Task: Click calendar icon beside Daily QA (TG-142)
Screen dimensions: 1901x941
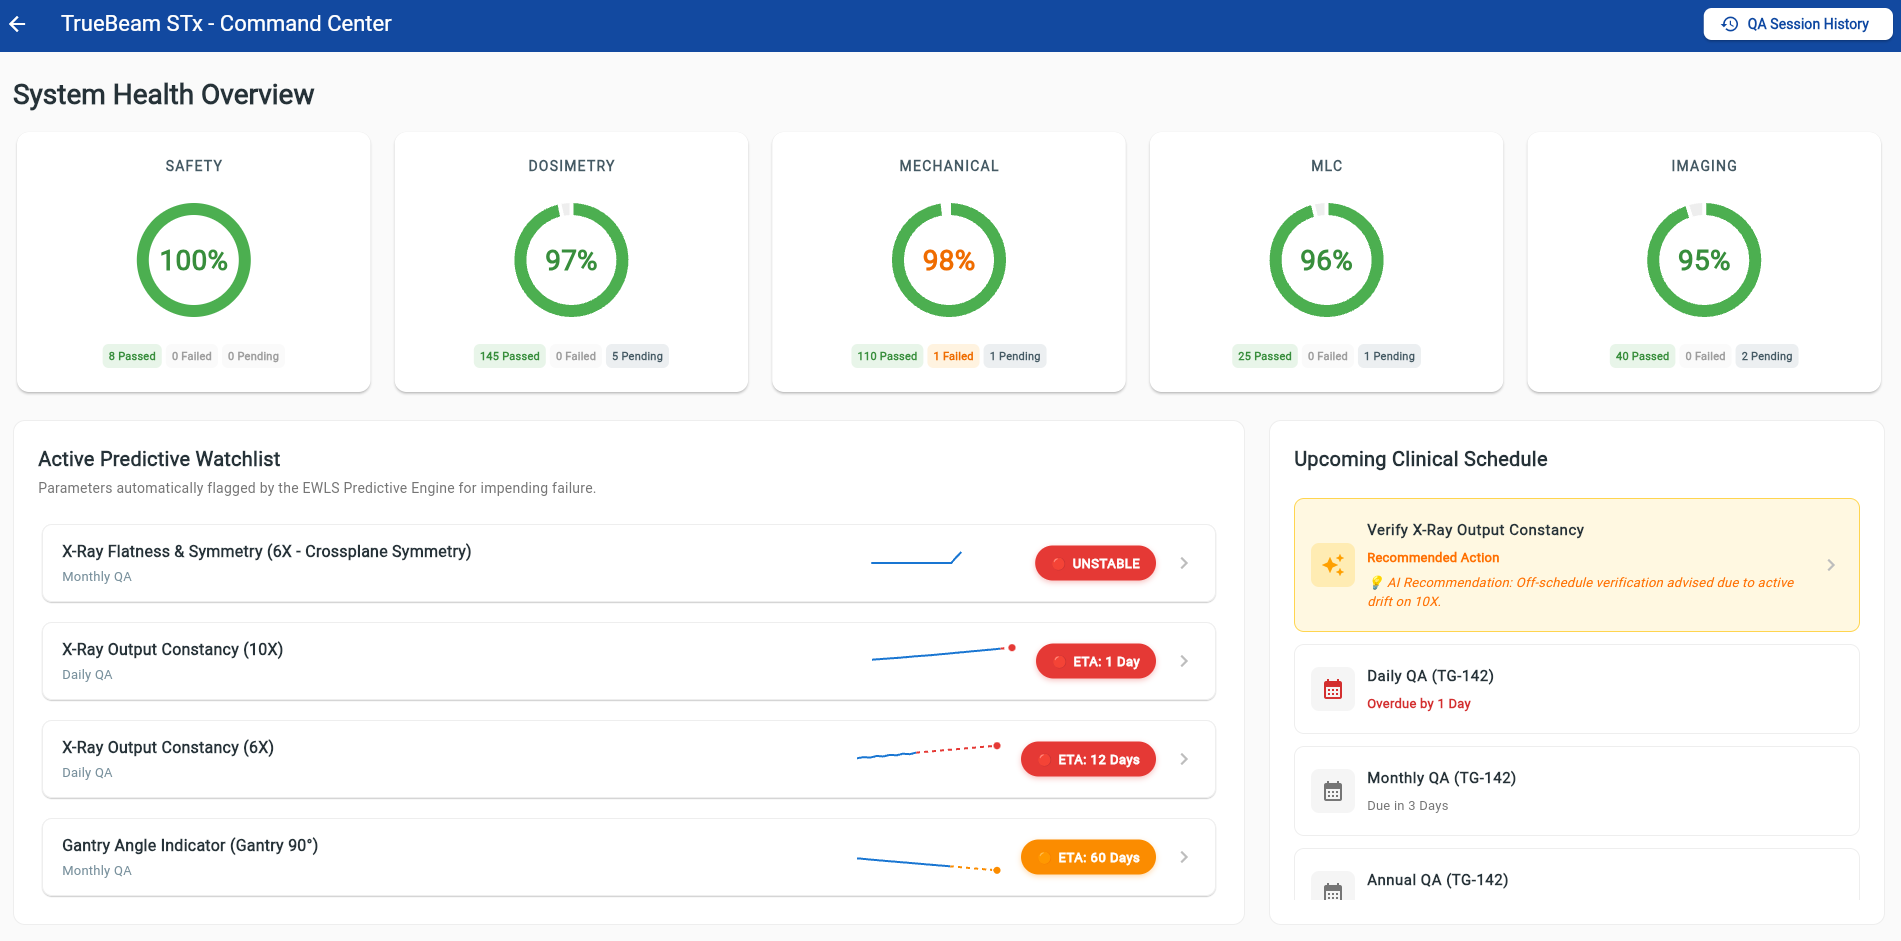Action: point(1333,689)
